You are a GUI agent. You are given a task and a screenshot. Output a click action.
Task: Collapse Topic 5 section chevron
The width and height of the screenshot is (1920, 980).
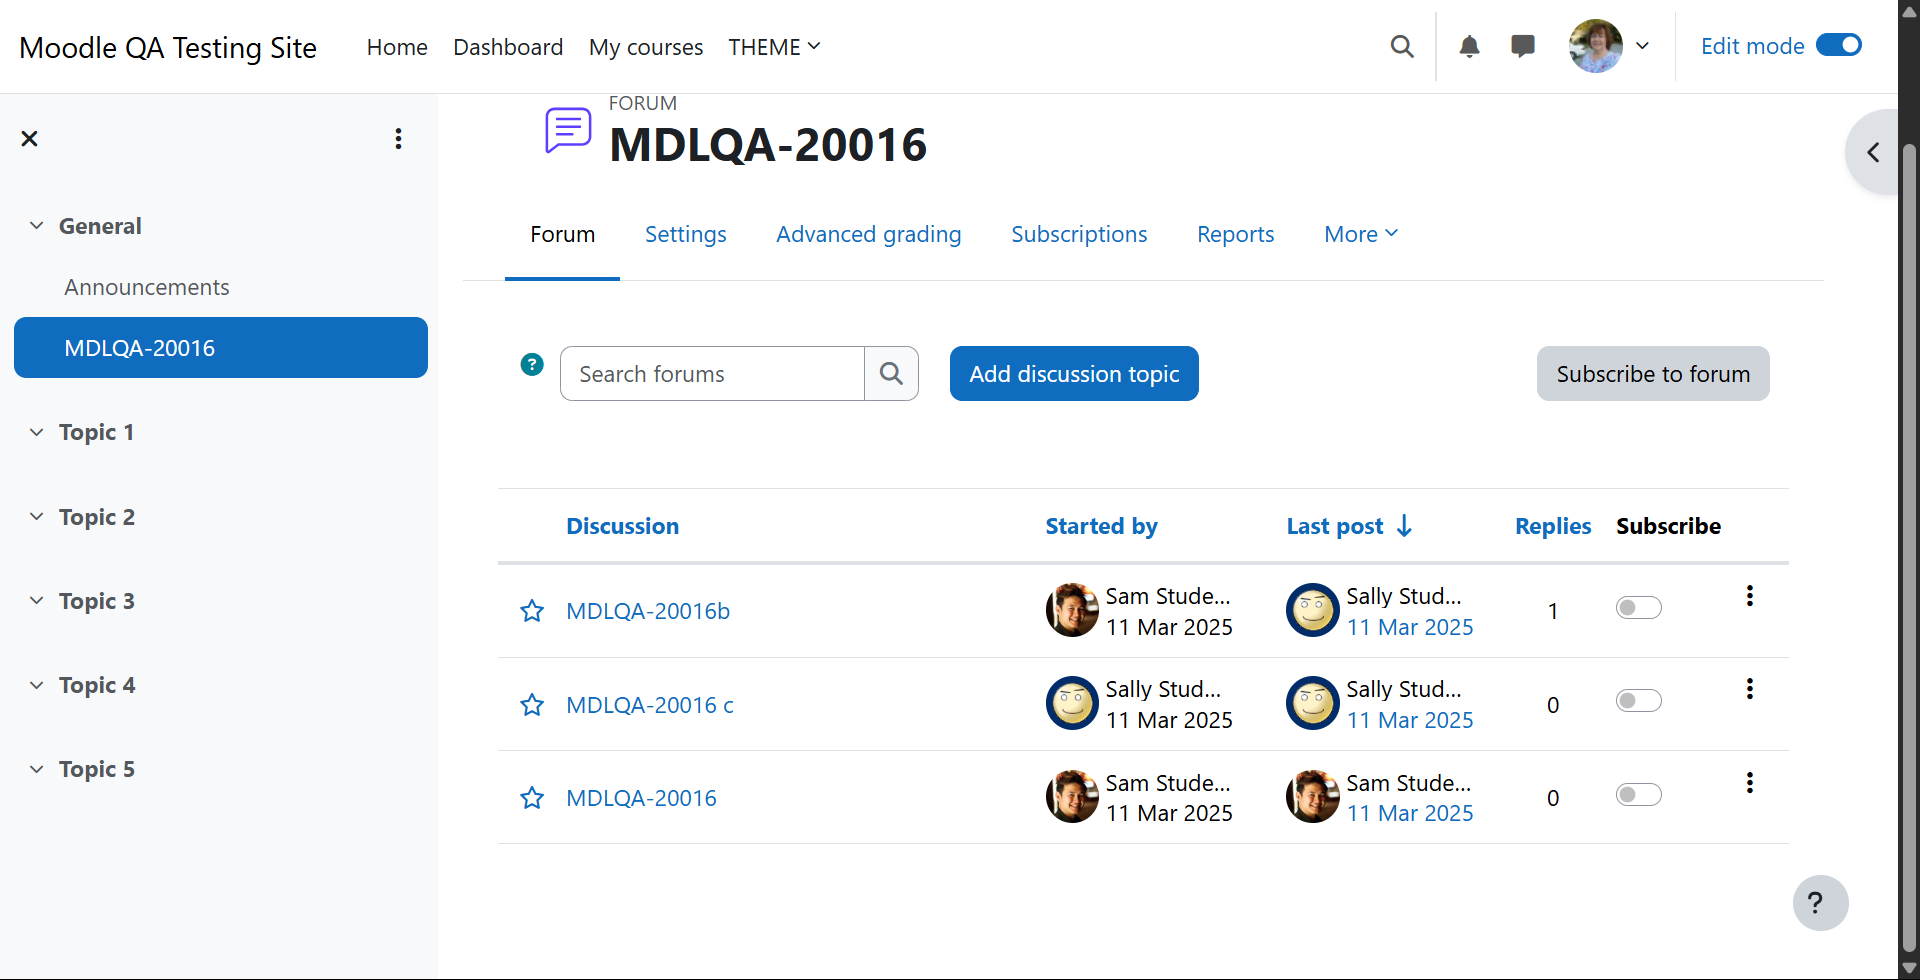[37, 769]
